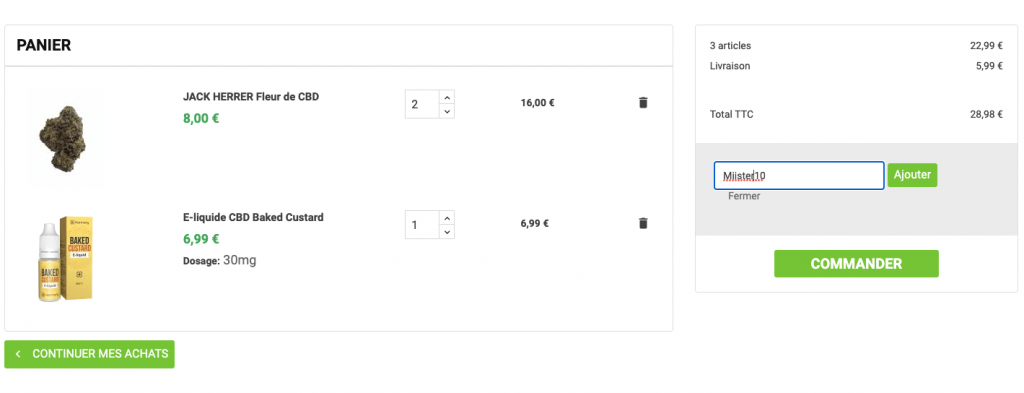This screenshot has width=1024, height=393.
Task: Select JACK HERRER quantity field showing 2
Action: tap(422, 104)
